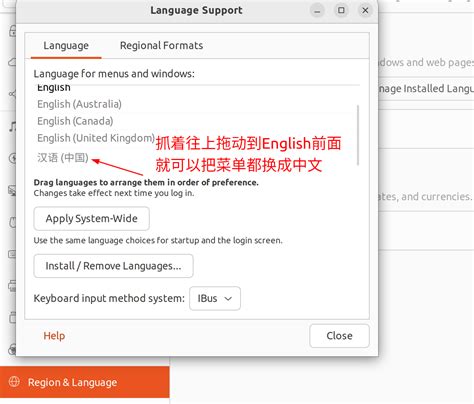Open Install / Remove Languages dialog
The height and width of the screenshot is (404, 474).
[113, 266]
